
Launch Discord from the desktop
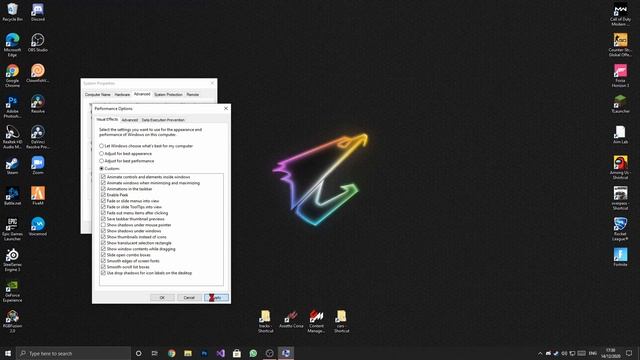pyautogui.click(x=38, y=11)
